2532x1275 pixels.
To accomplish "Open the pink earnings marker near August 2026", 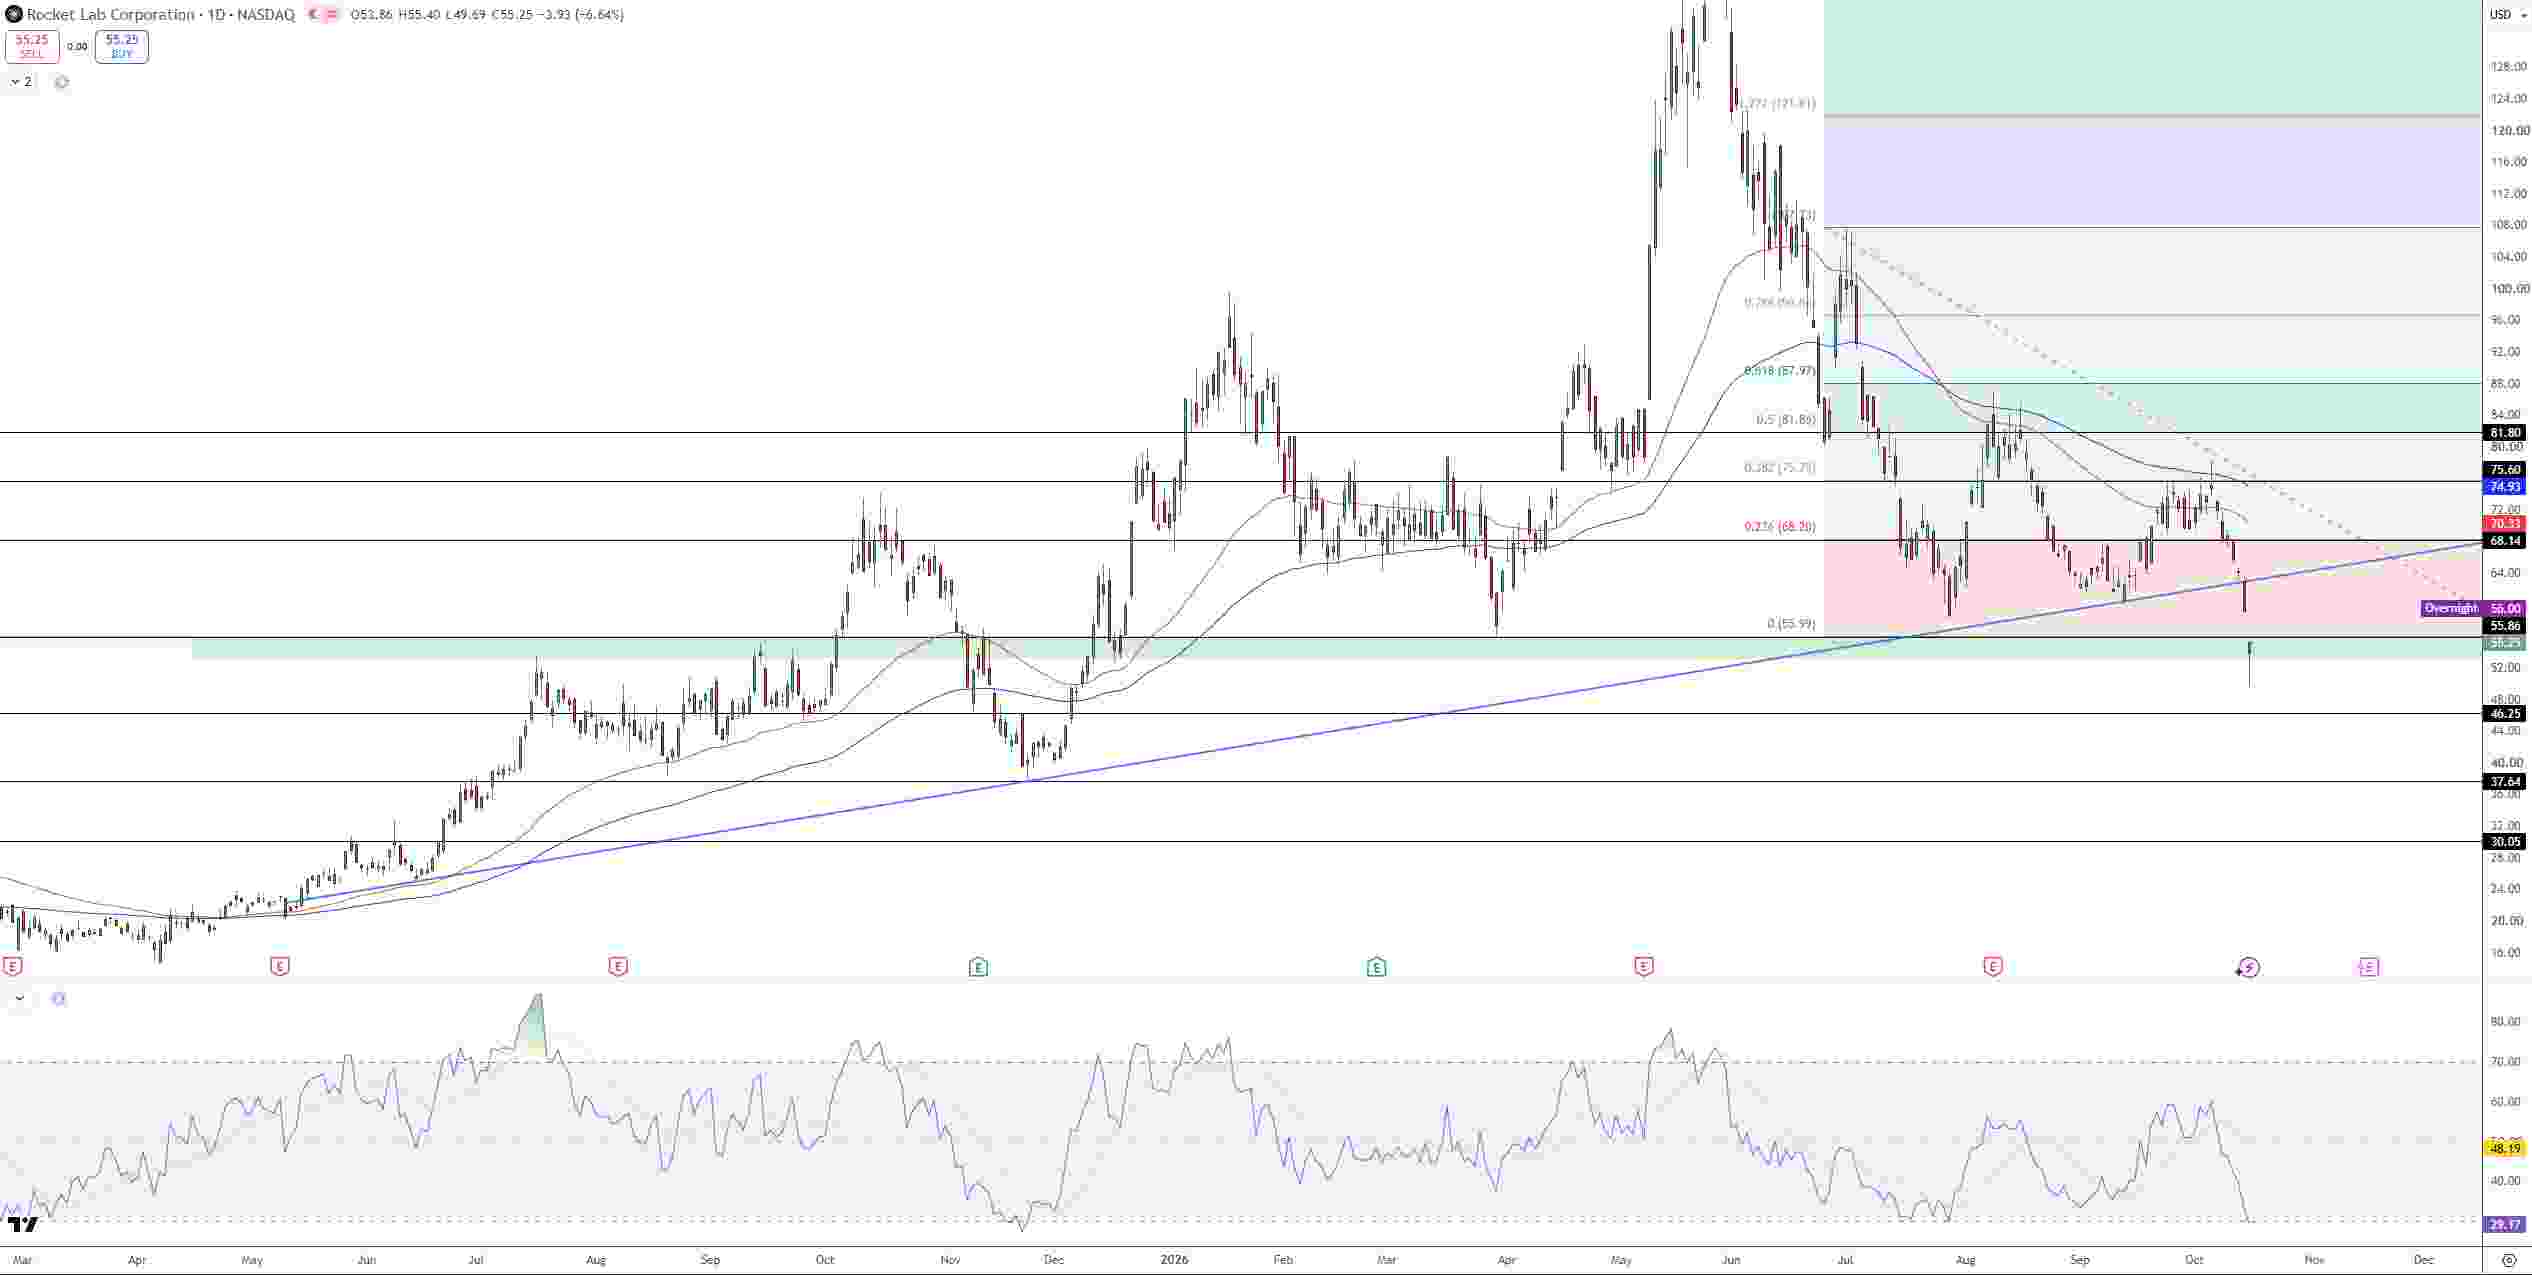I will 1993,967.
